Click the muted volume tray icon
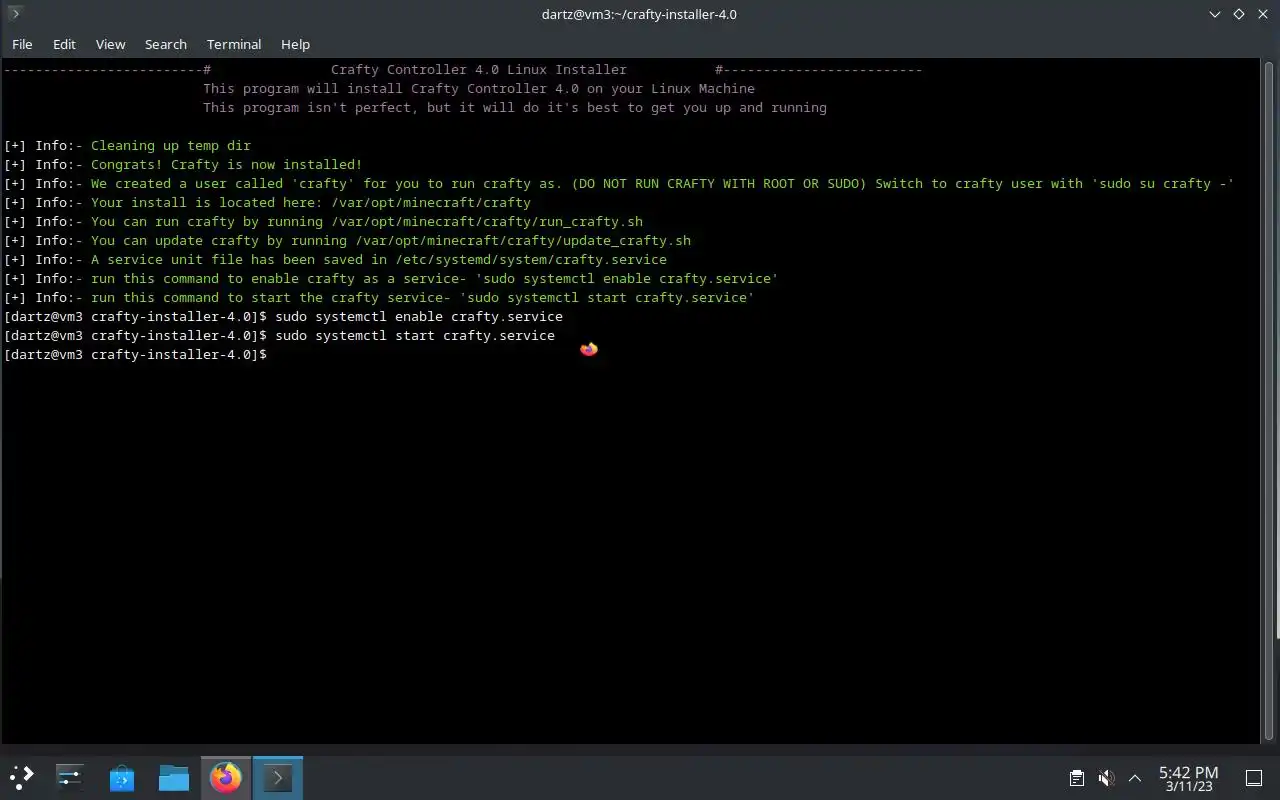 (x=1106, y=777)
